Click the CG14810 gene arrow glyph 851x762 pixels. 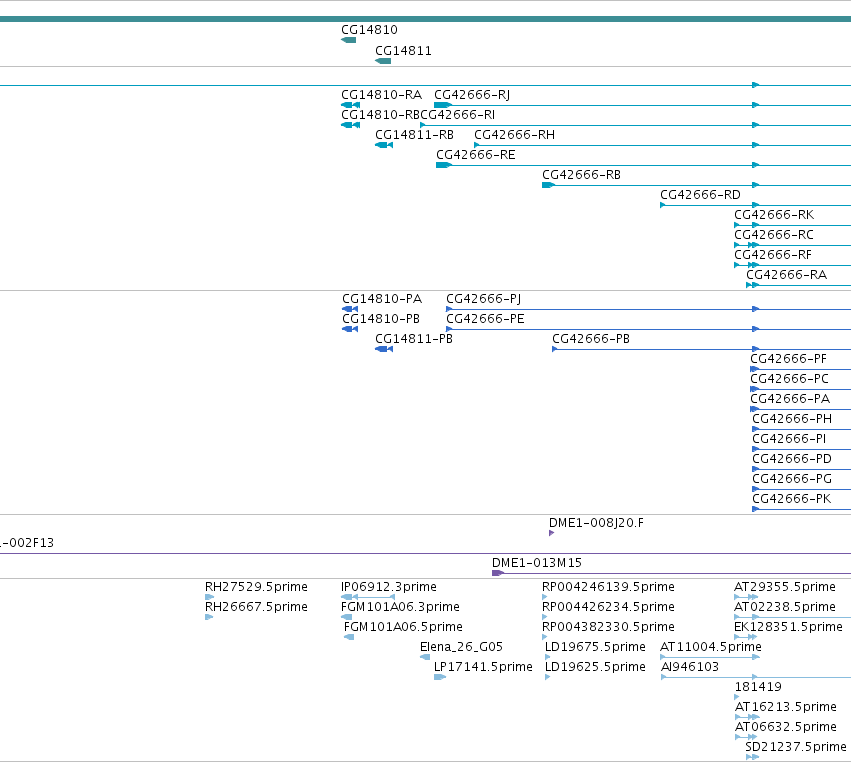[x=348, y=40]
